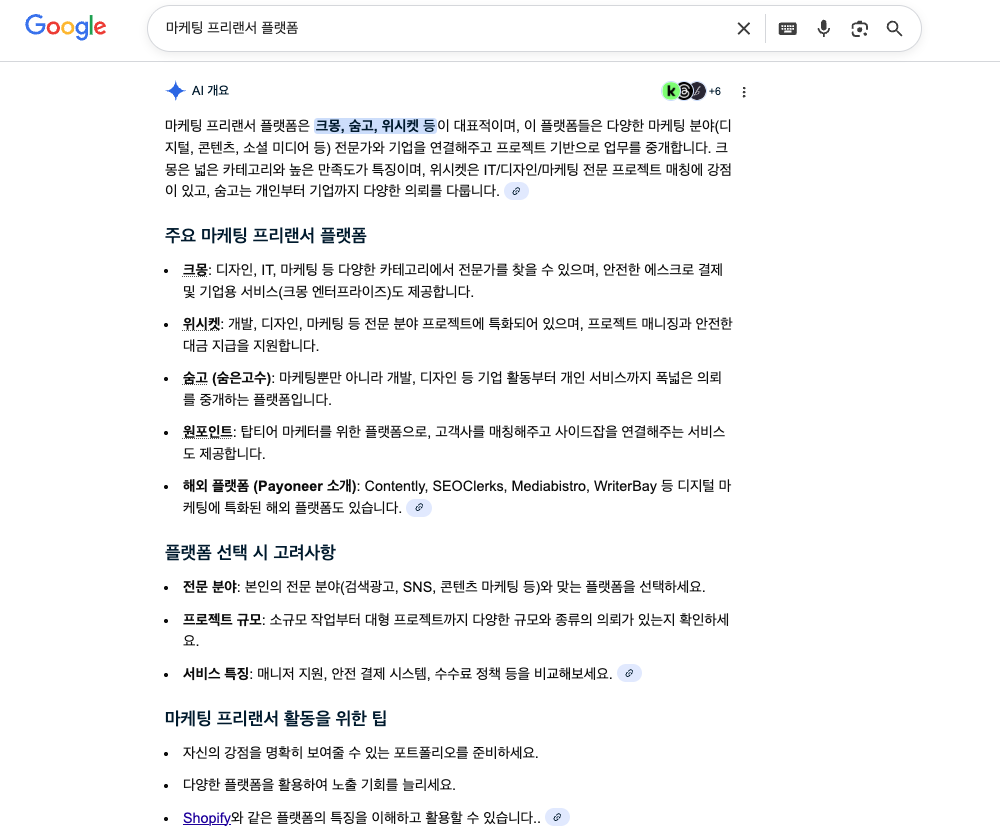Open the AI Overview three-dot options menu
The height and width of the screenshot is (834, 1000).
click(x=744, y=91)
